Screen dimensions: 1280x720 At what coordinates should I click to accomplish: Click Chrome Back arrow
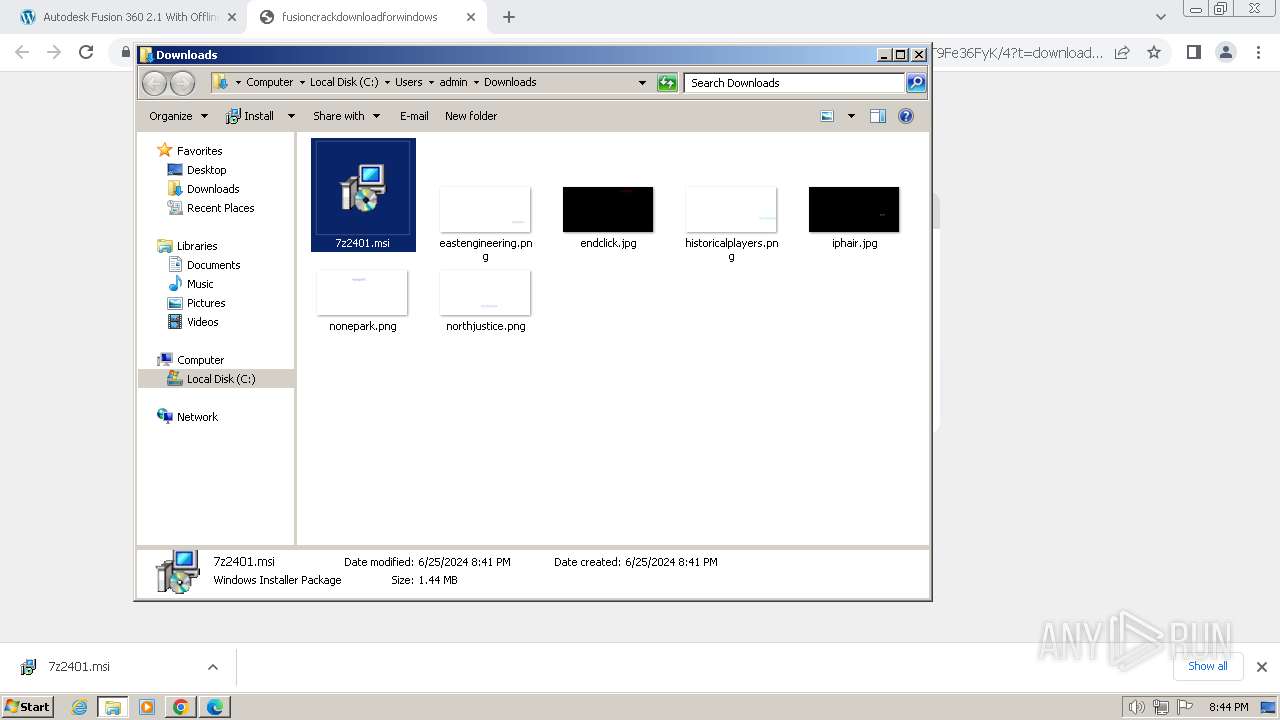[x=22, y=52]
